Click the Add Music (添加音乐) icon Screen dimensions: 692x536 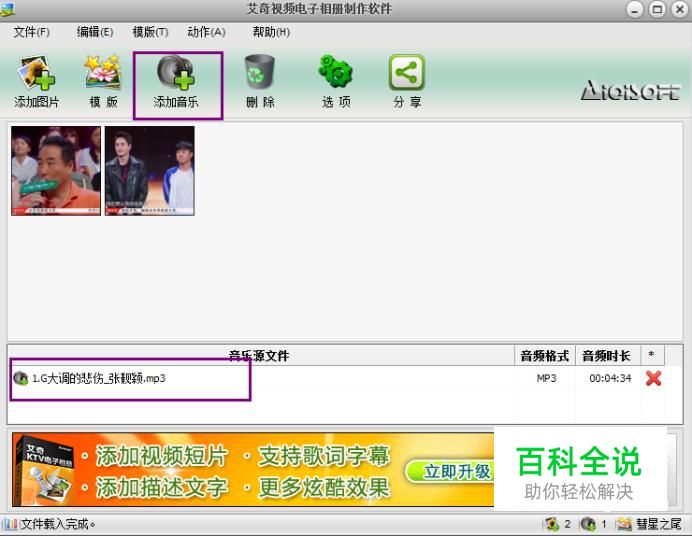177,73
